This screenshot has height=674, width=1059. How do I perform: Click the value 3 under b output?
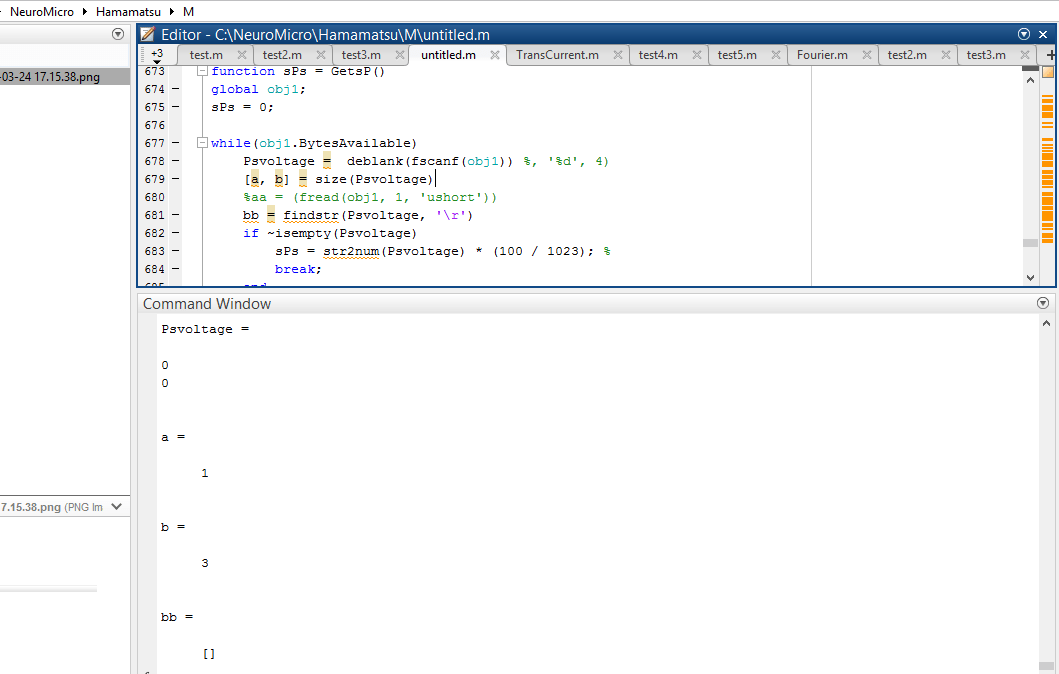tap(205, 563)
